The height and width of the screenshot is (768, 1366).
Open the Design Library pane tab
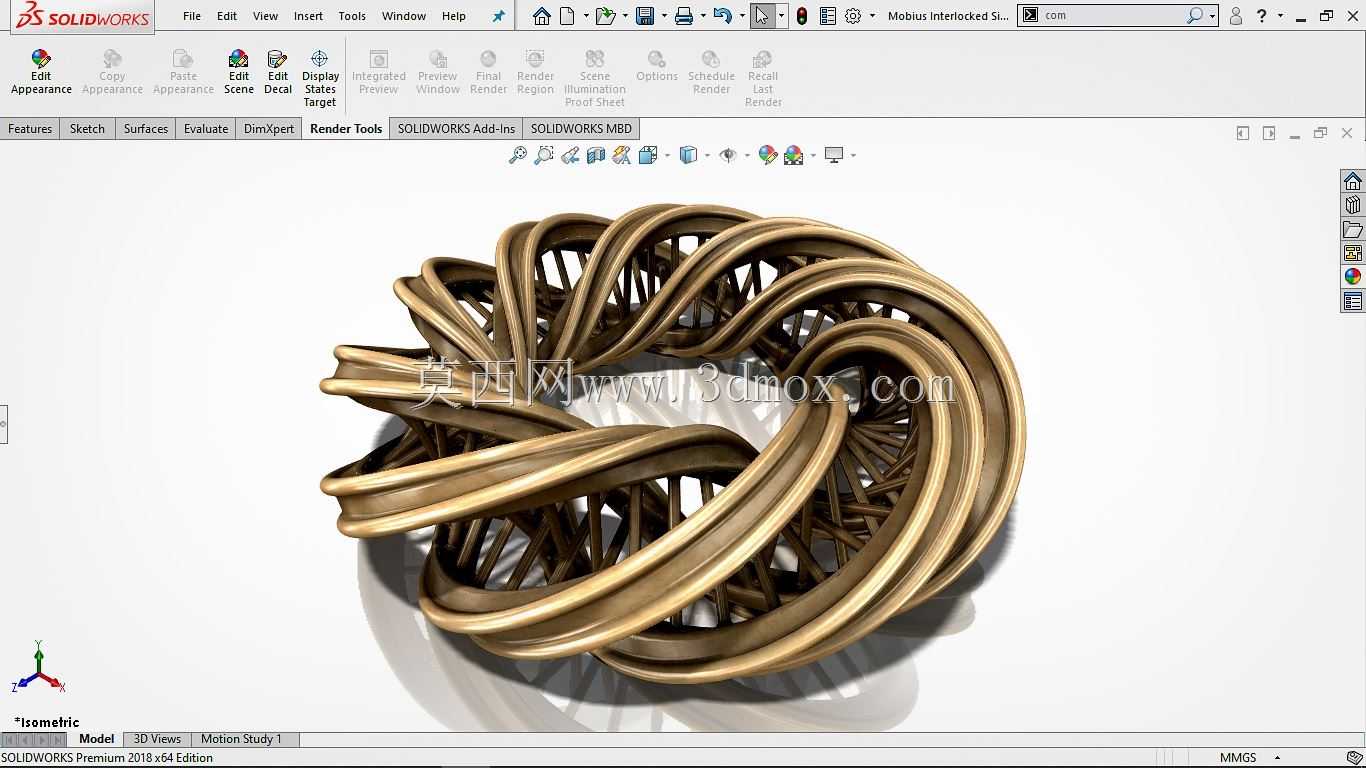[1353, 205]
